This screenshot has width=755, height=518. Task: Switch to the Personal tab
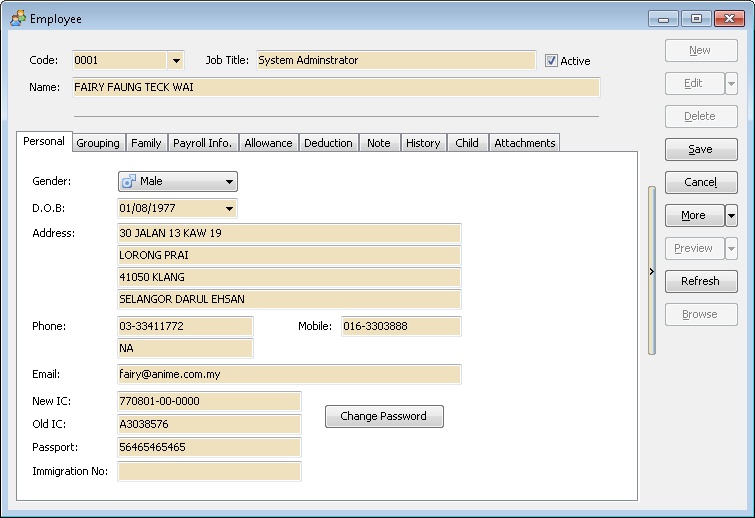(44, 142)
